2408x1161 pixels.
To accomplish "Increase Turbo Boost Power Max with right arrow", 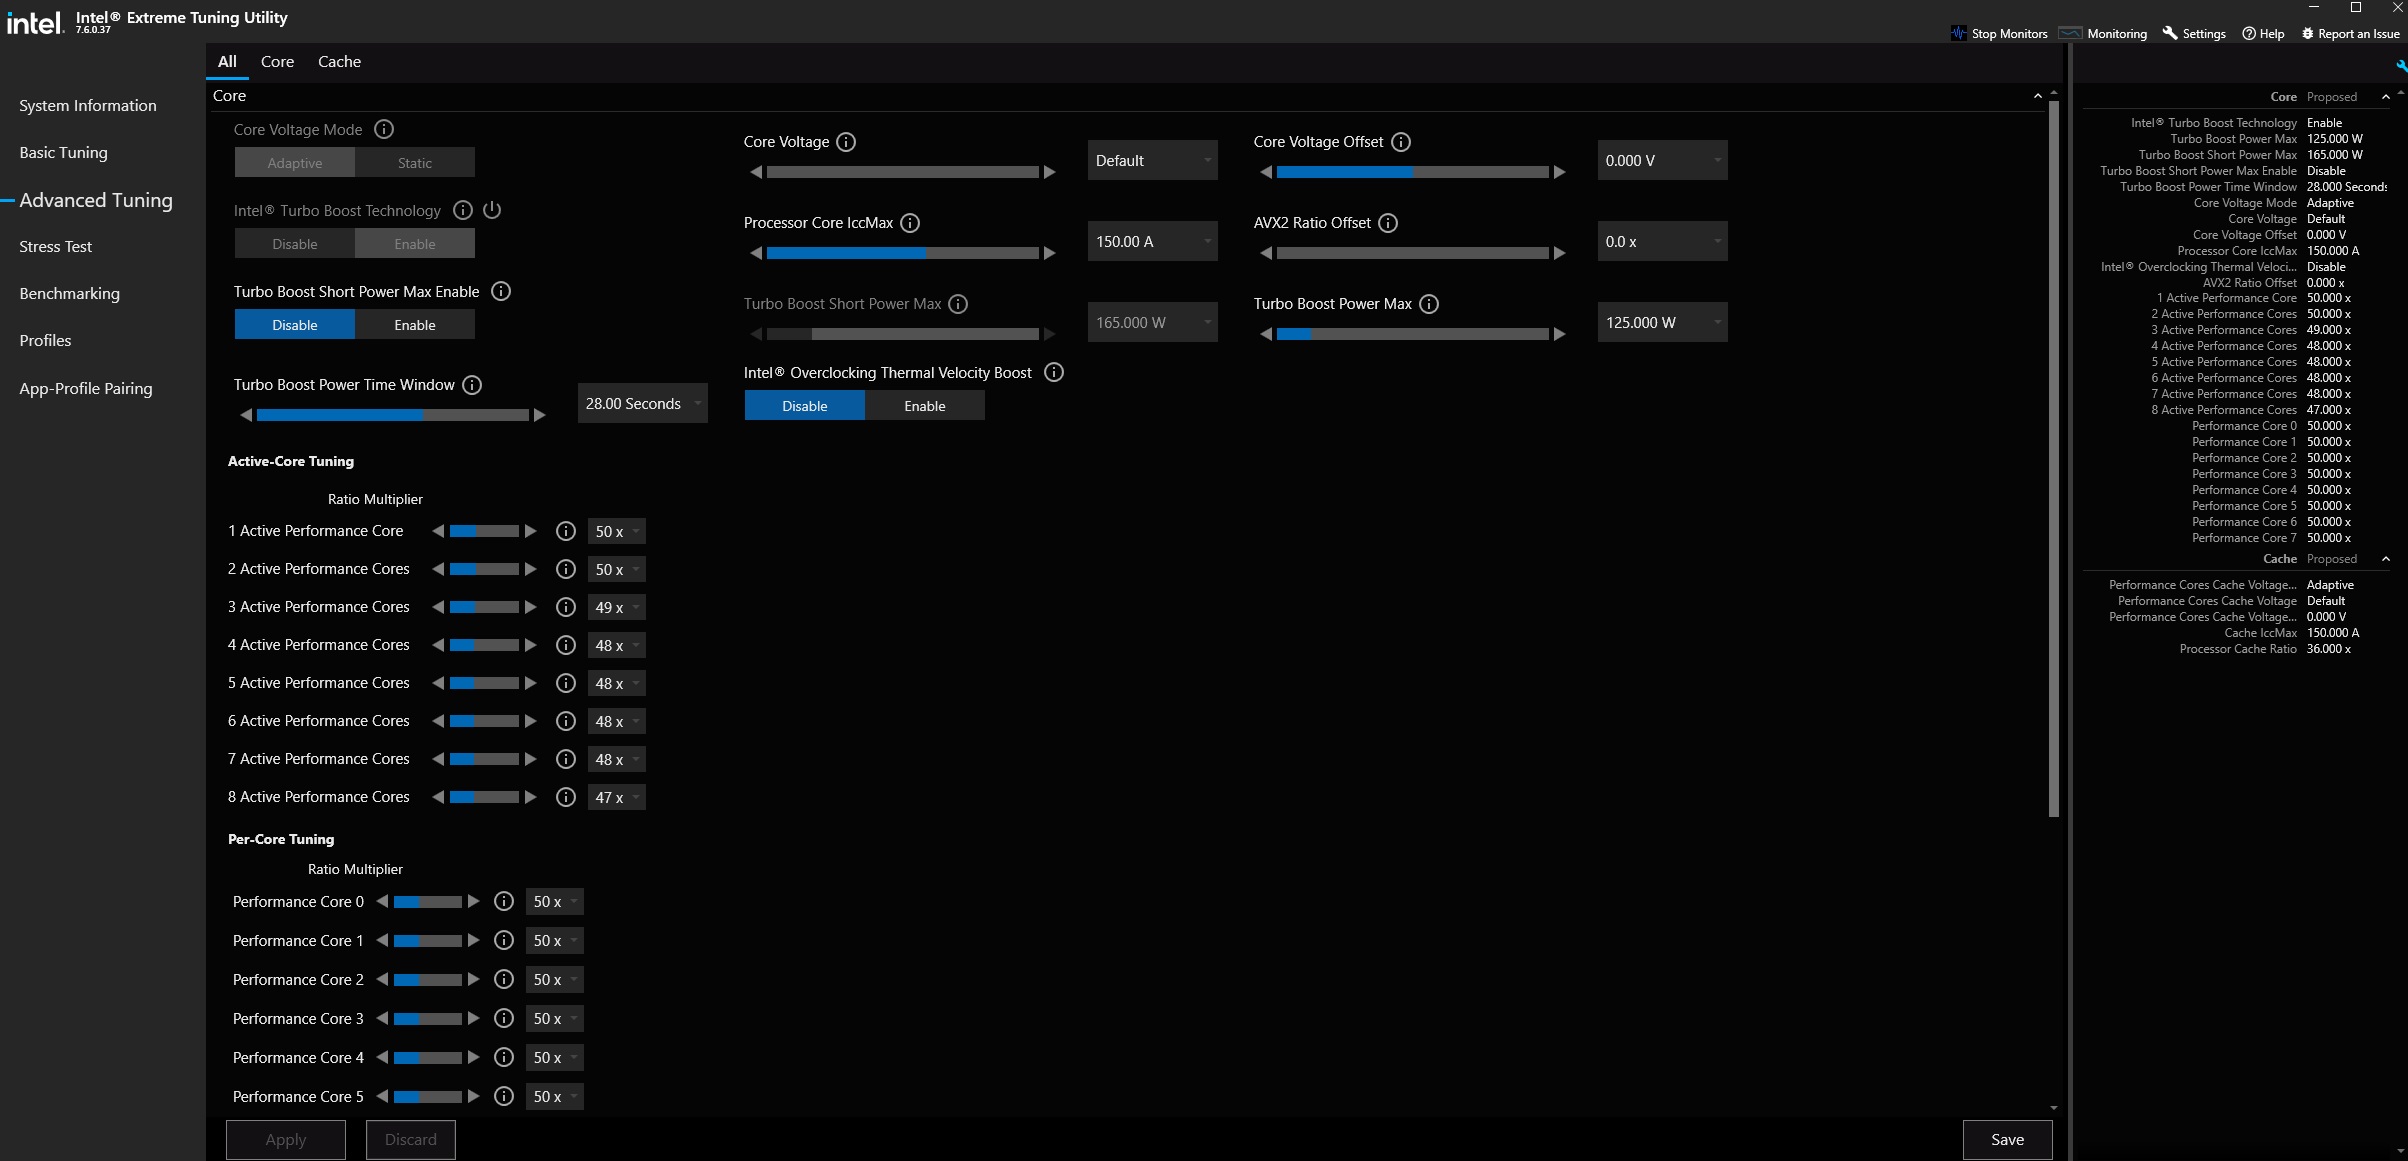I will [x=1560, y=334].
